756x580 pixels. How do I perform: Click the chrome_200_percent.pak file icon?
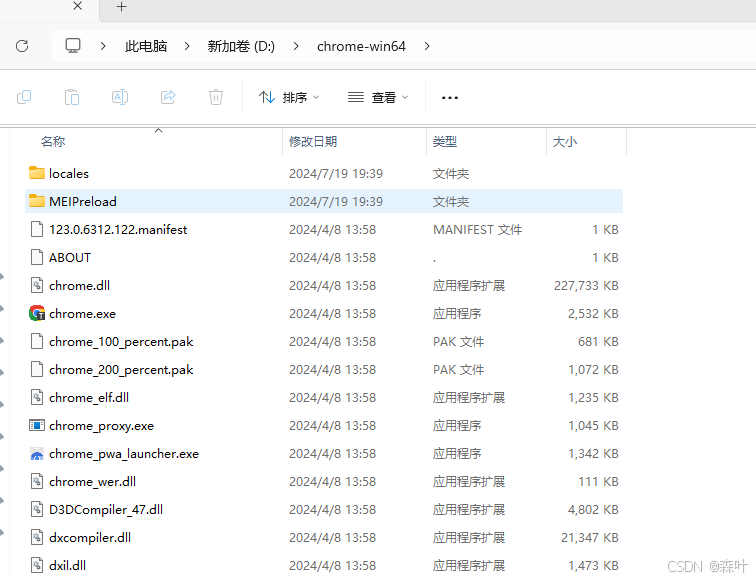tap(37, 369)
